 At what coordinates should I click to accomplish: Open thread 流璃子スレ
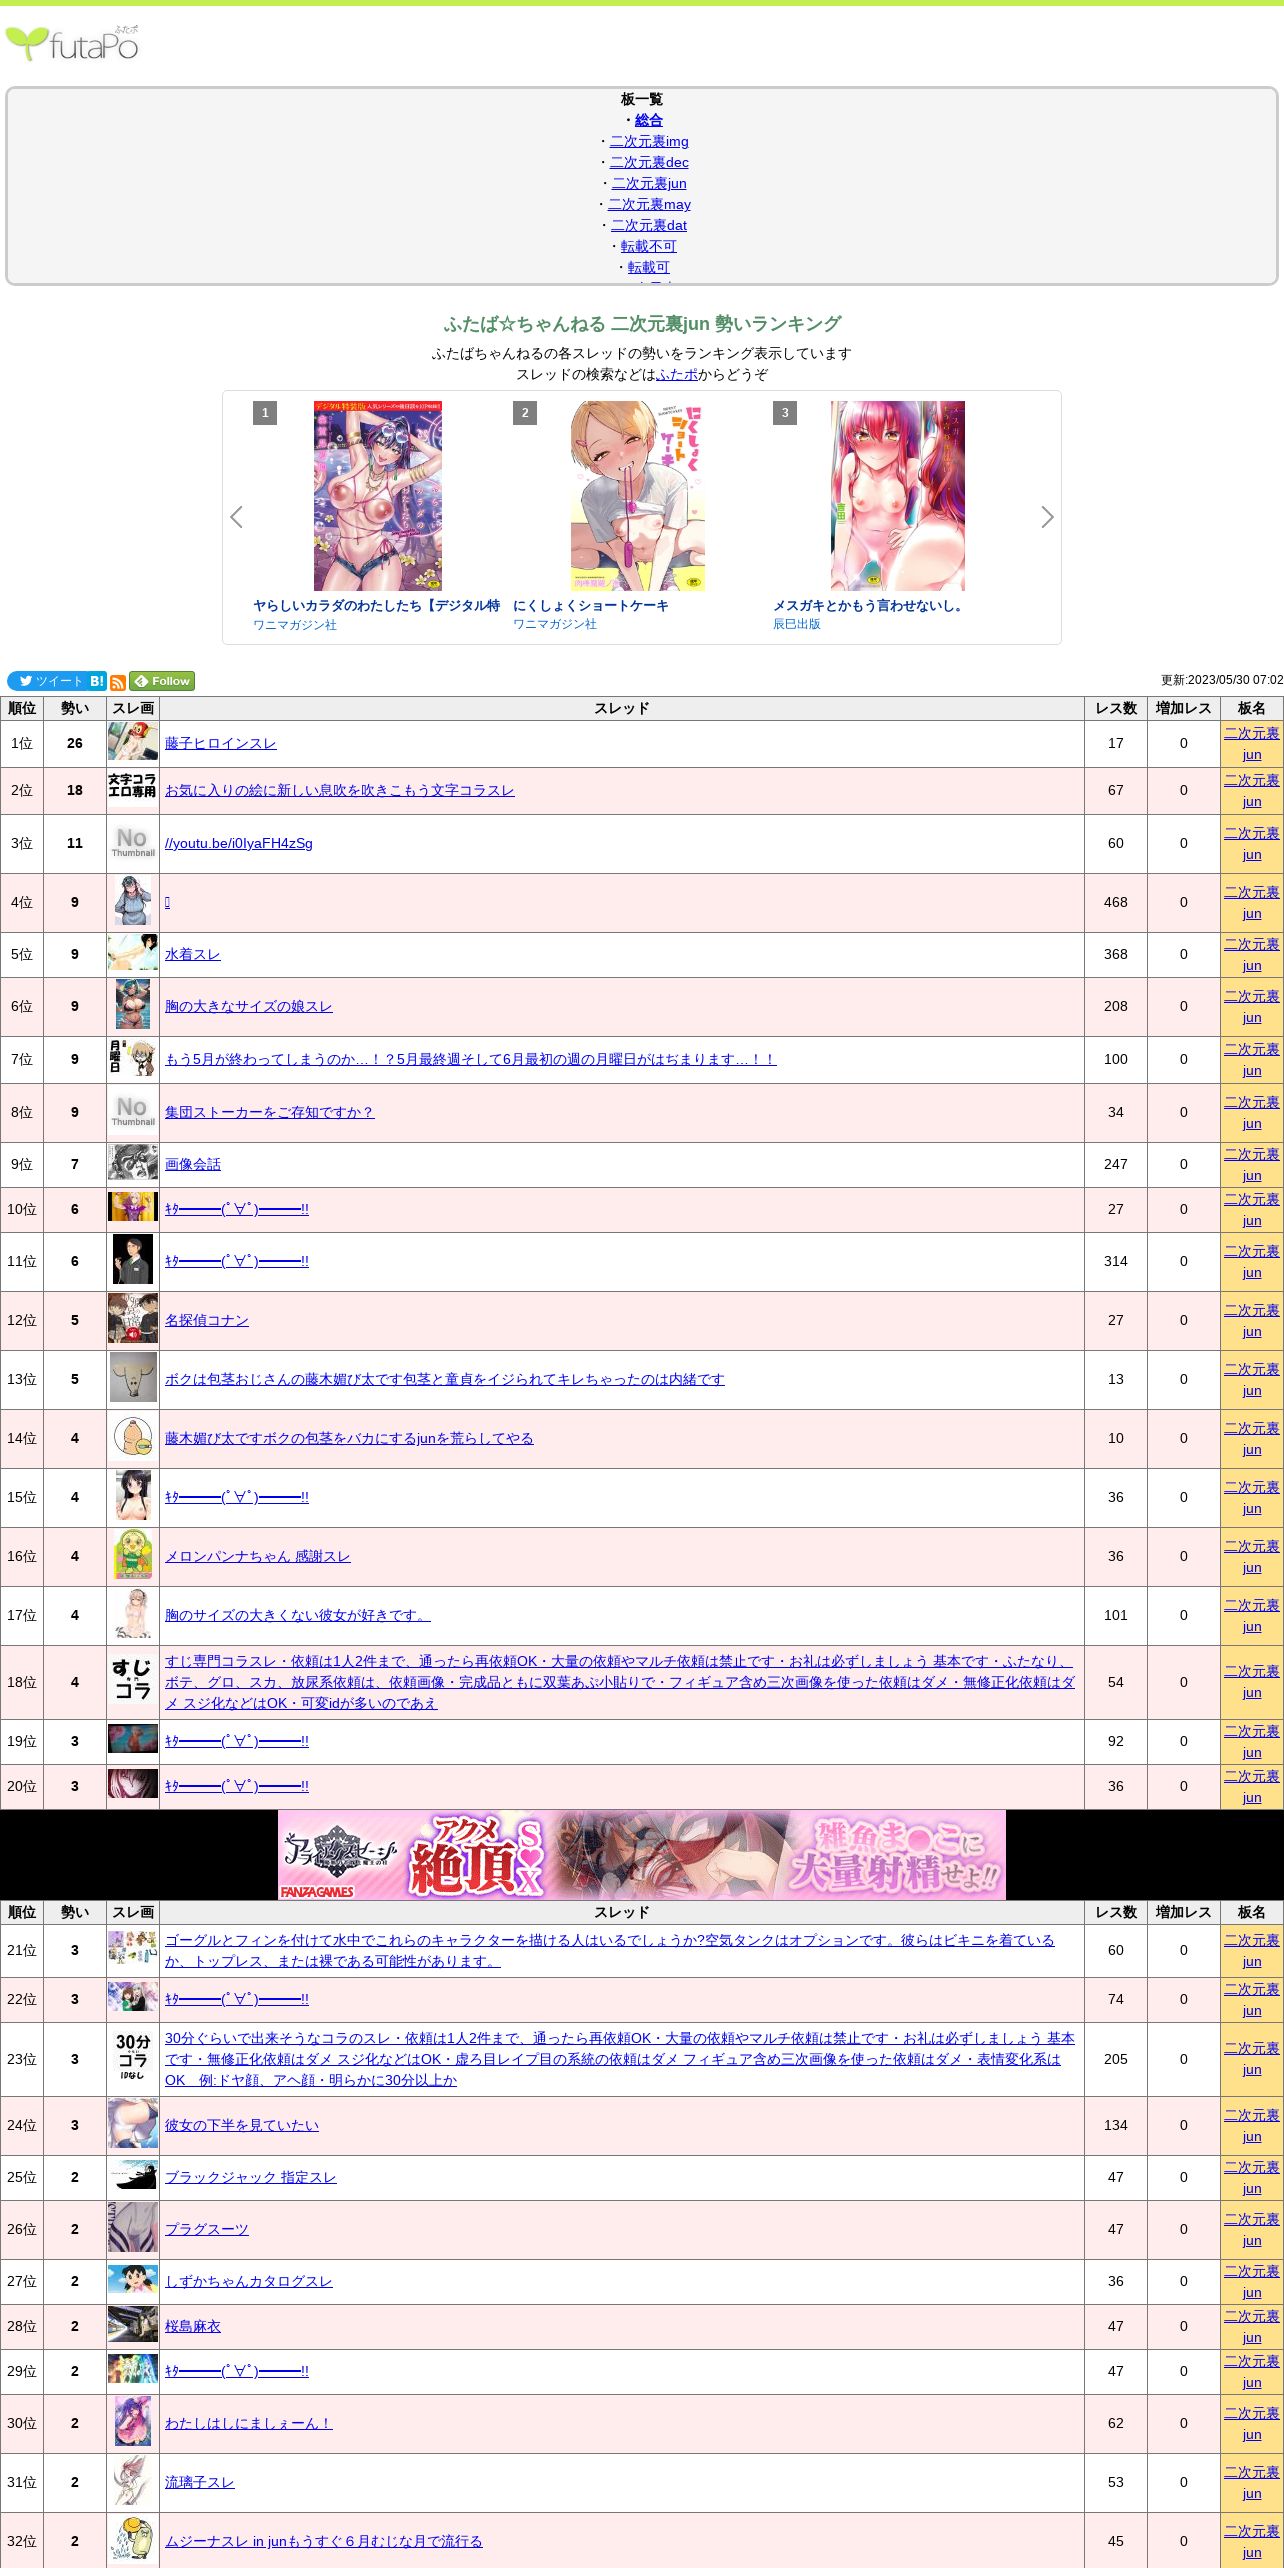click(200, 2482)
